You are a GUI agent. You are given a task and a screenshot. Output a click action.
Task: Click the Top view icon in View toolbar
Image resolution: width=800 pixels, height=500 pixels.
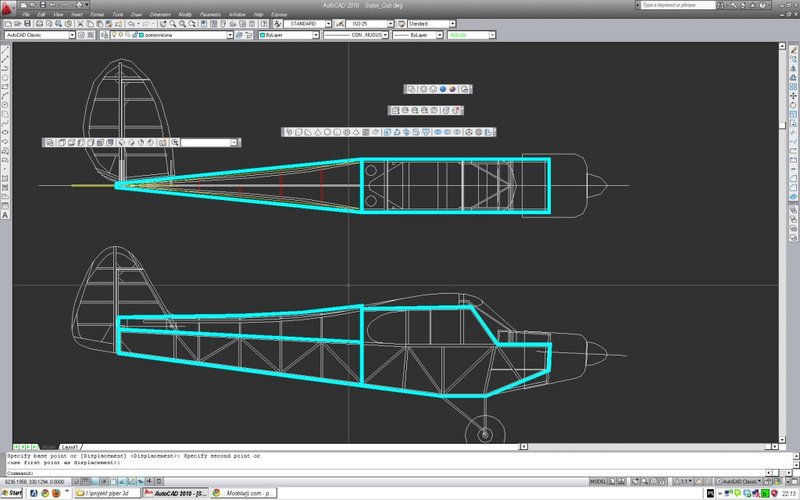pyautogui.click(x=61, y=143)
